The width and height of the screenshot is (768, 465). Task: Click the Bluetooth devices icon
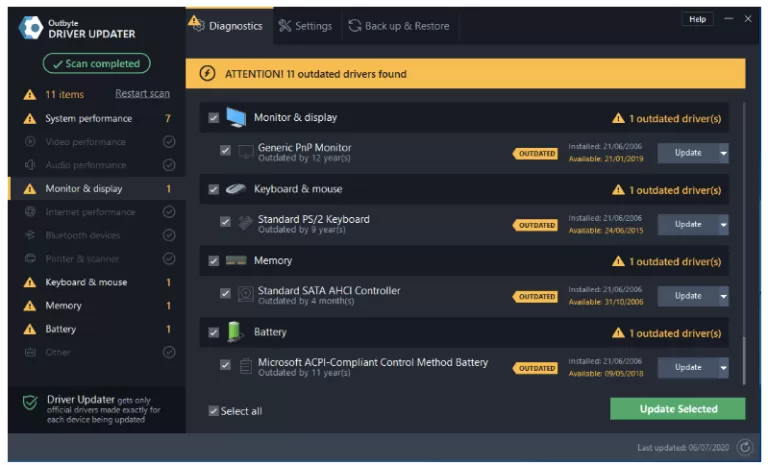click(x=30, y=236)
